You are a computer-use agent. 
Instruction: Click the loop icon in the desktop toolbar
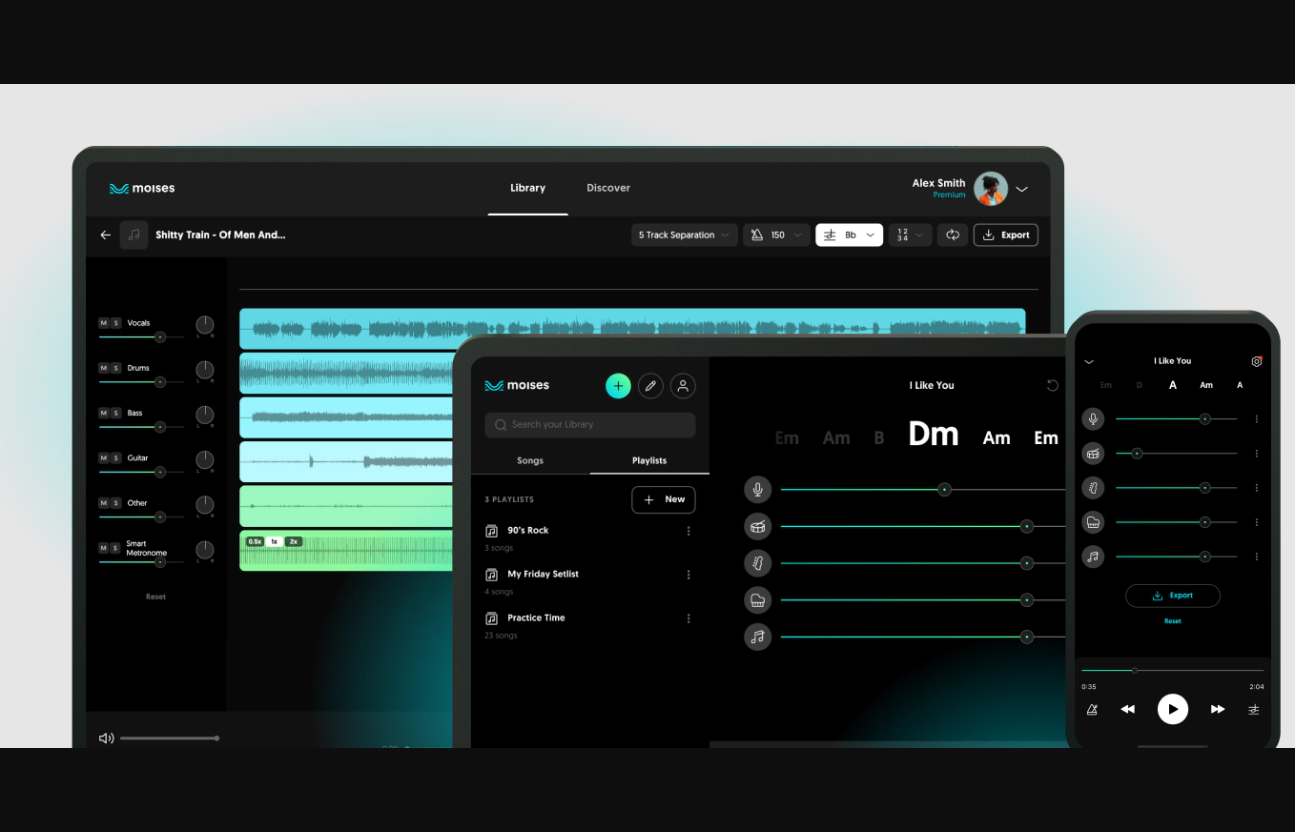point(952,235)
